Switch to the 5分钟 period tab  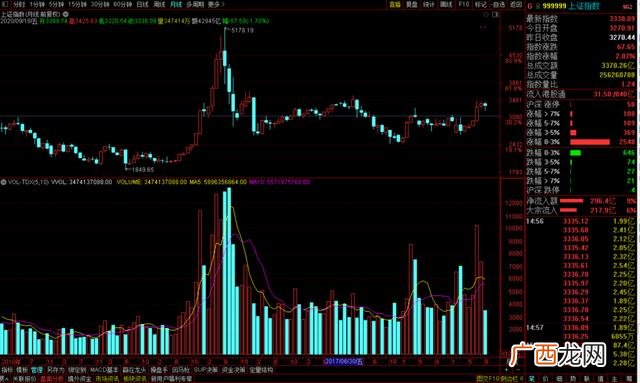(56, 4)
